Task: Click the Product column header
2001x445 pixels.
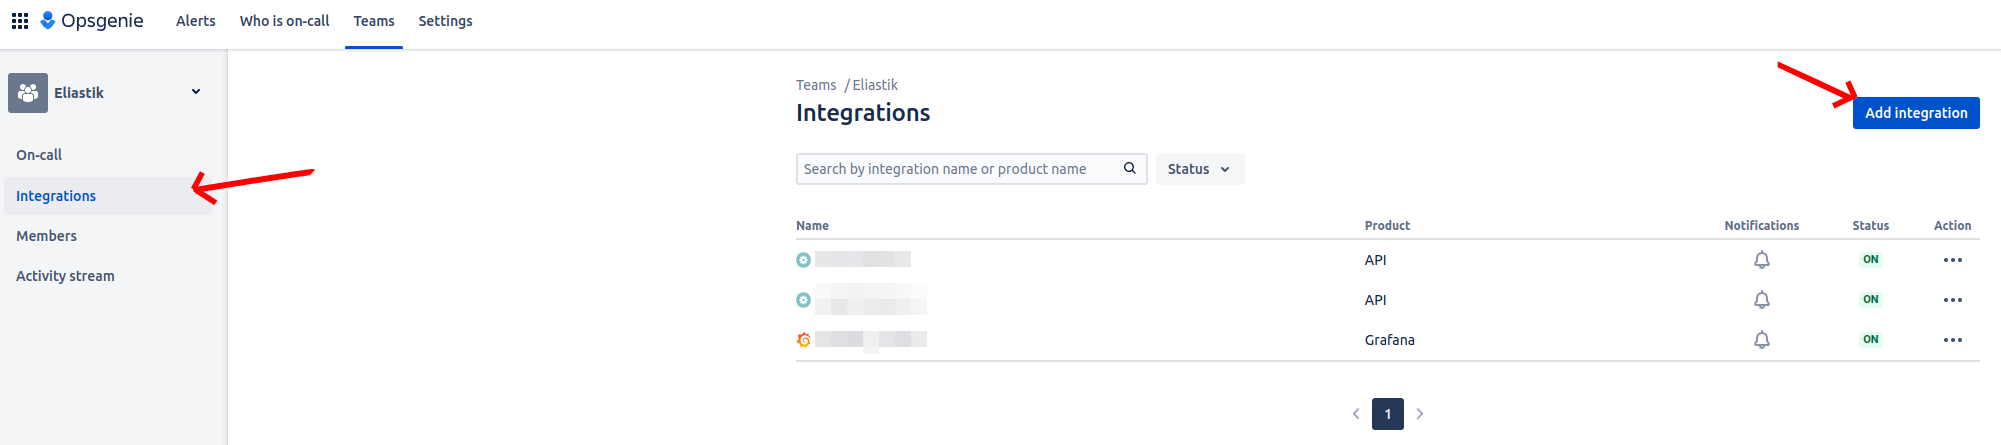Action: pos(1387,226)
